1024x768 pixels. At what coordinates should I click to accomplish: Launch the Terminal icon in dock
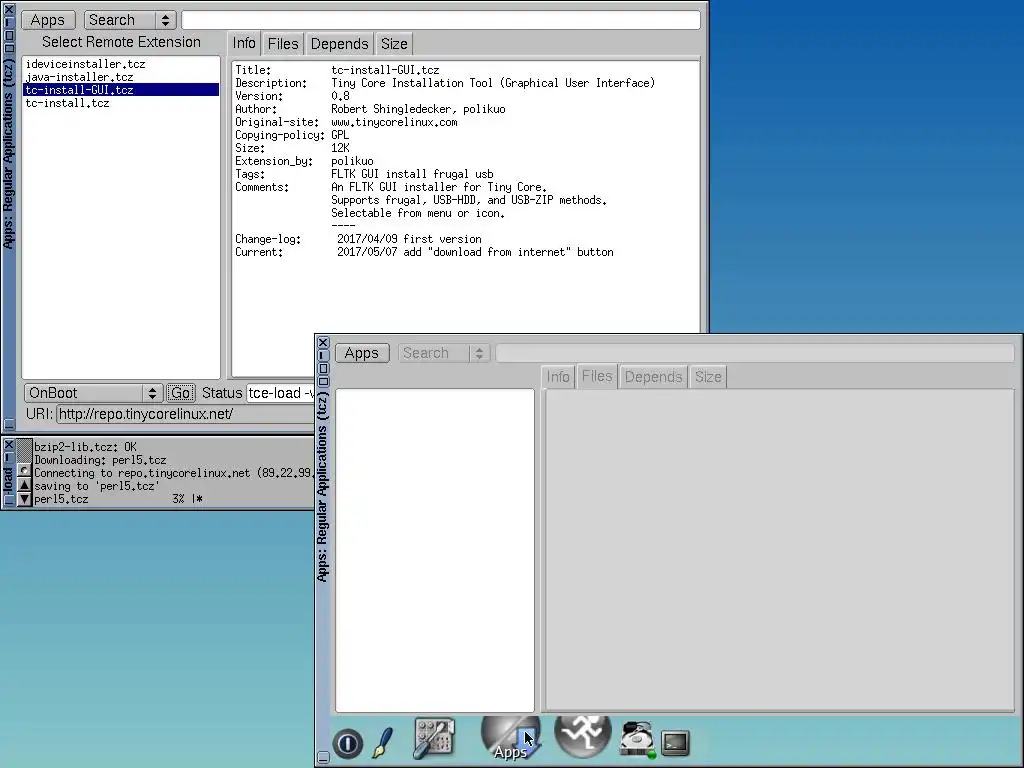(x=675, y=743)
